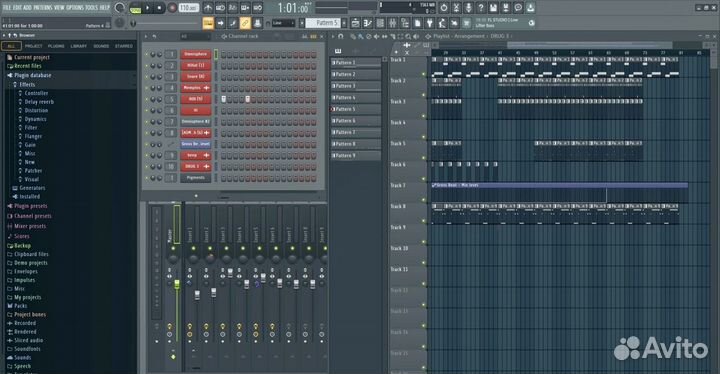
Task: Mute Track 1 in the playlist
Action: [424, 74]
